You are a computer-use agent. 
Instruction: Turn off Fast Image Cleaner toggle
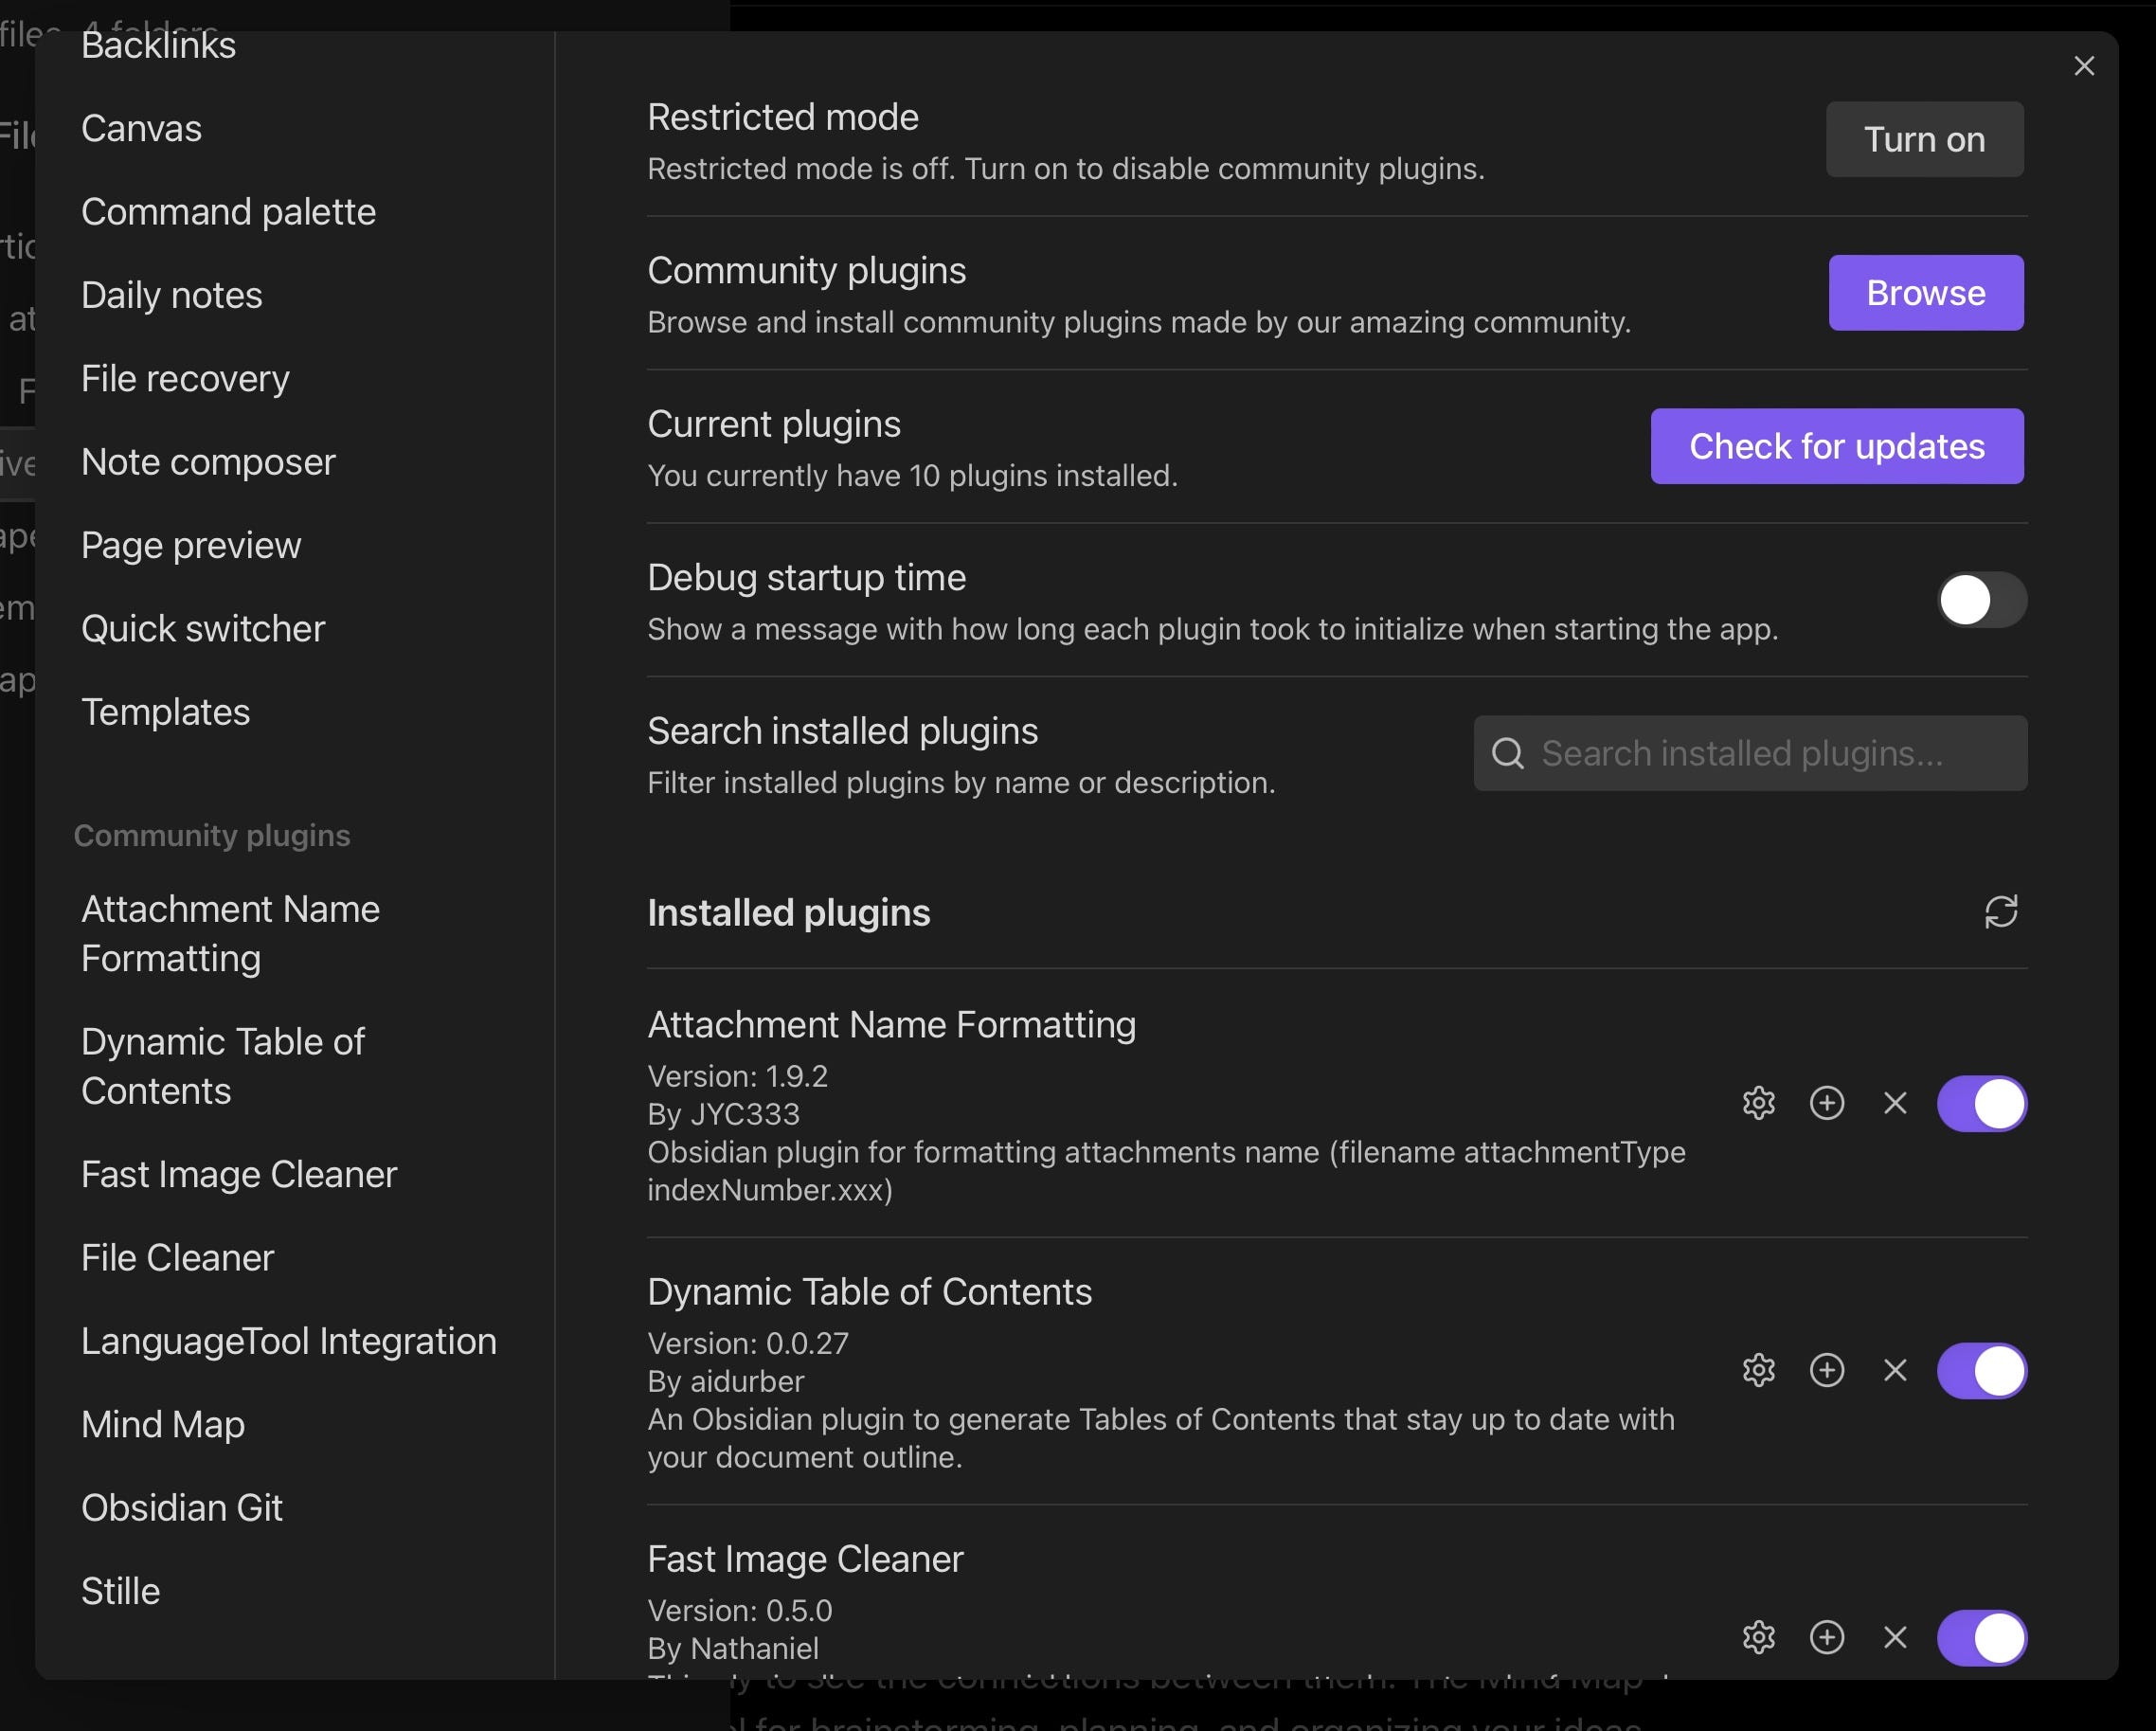(1980, 1637)
